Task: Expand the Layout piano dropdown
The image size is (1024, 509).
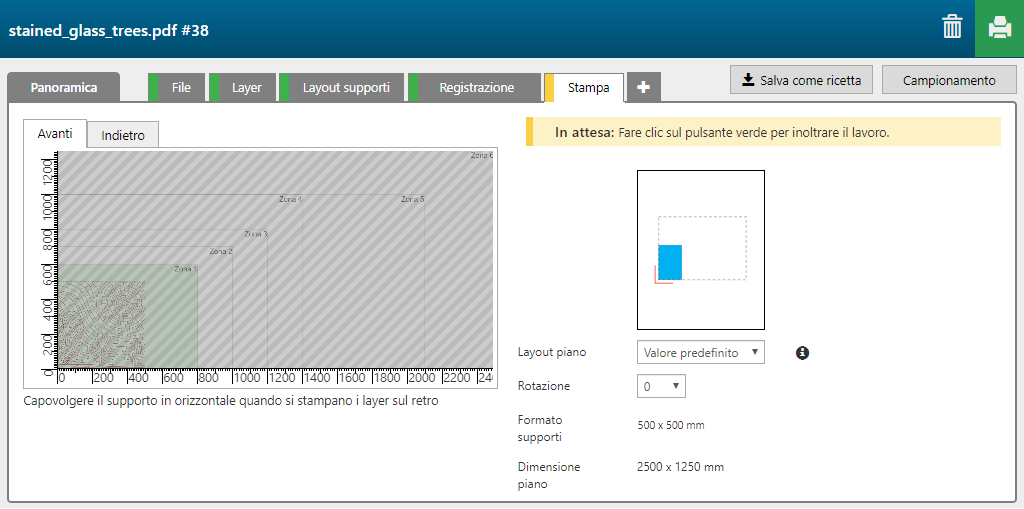Action: coord(700,352)
